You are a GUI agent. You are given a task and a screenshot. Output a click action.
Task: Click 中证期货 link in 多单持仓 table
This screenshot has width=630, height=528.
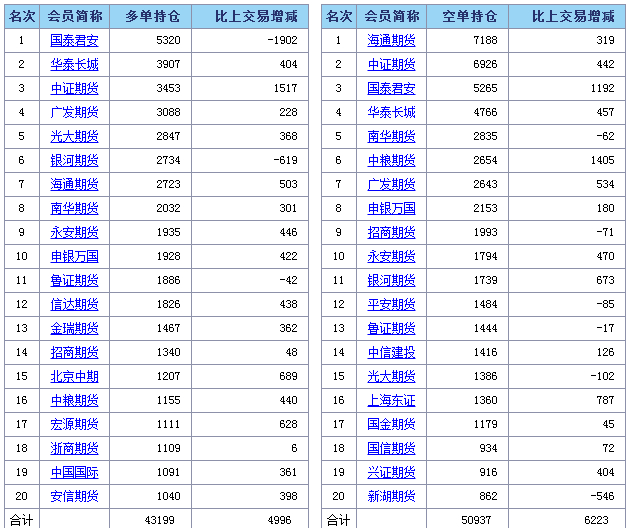74,88
